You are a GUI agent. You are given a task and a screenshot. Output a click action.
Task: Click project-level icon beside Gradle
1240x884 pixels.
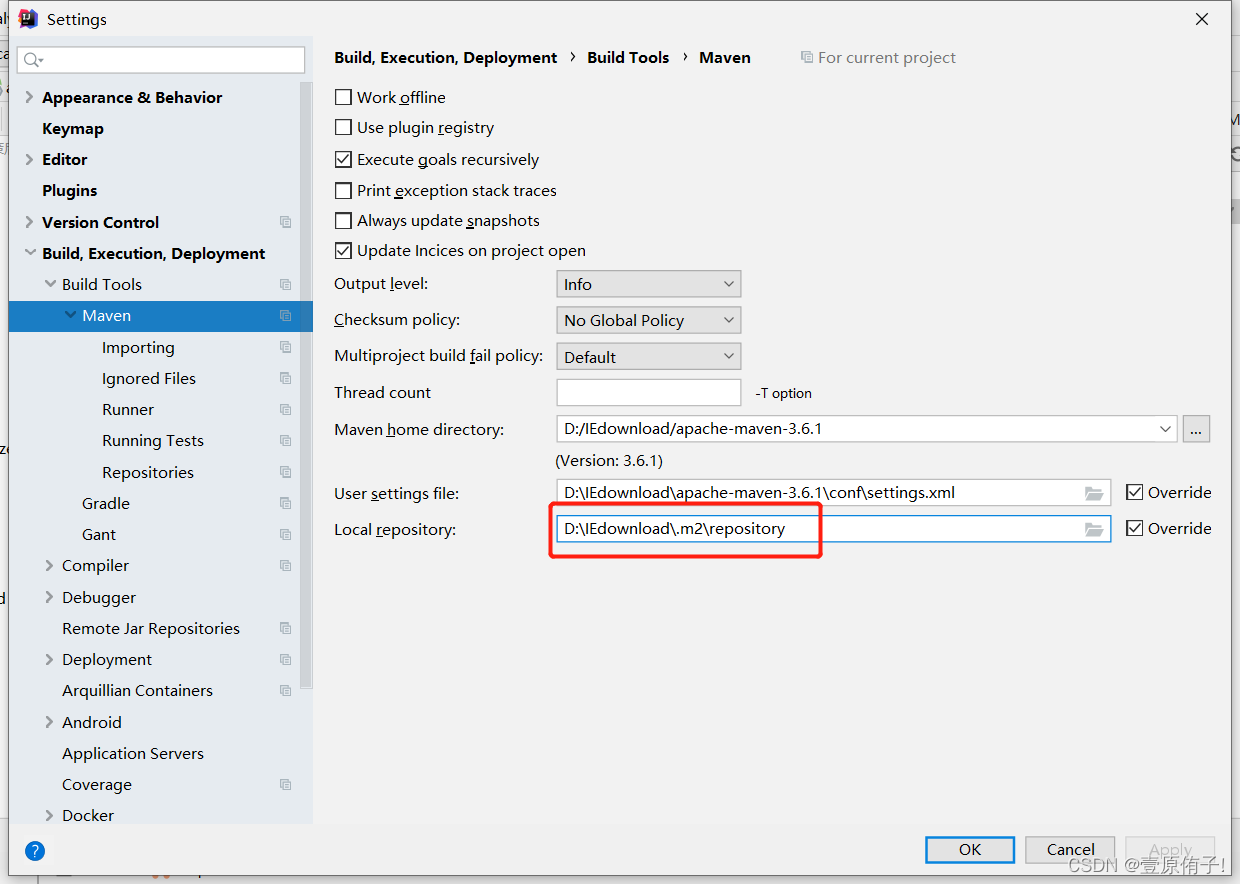(286, 503)
